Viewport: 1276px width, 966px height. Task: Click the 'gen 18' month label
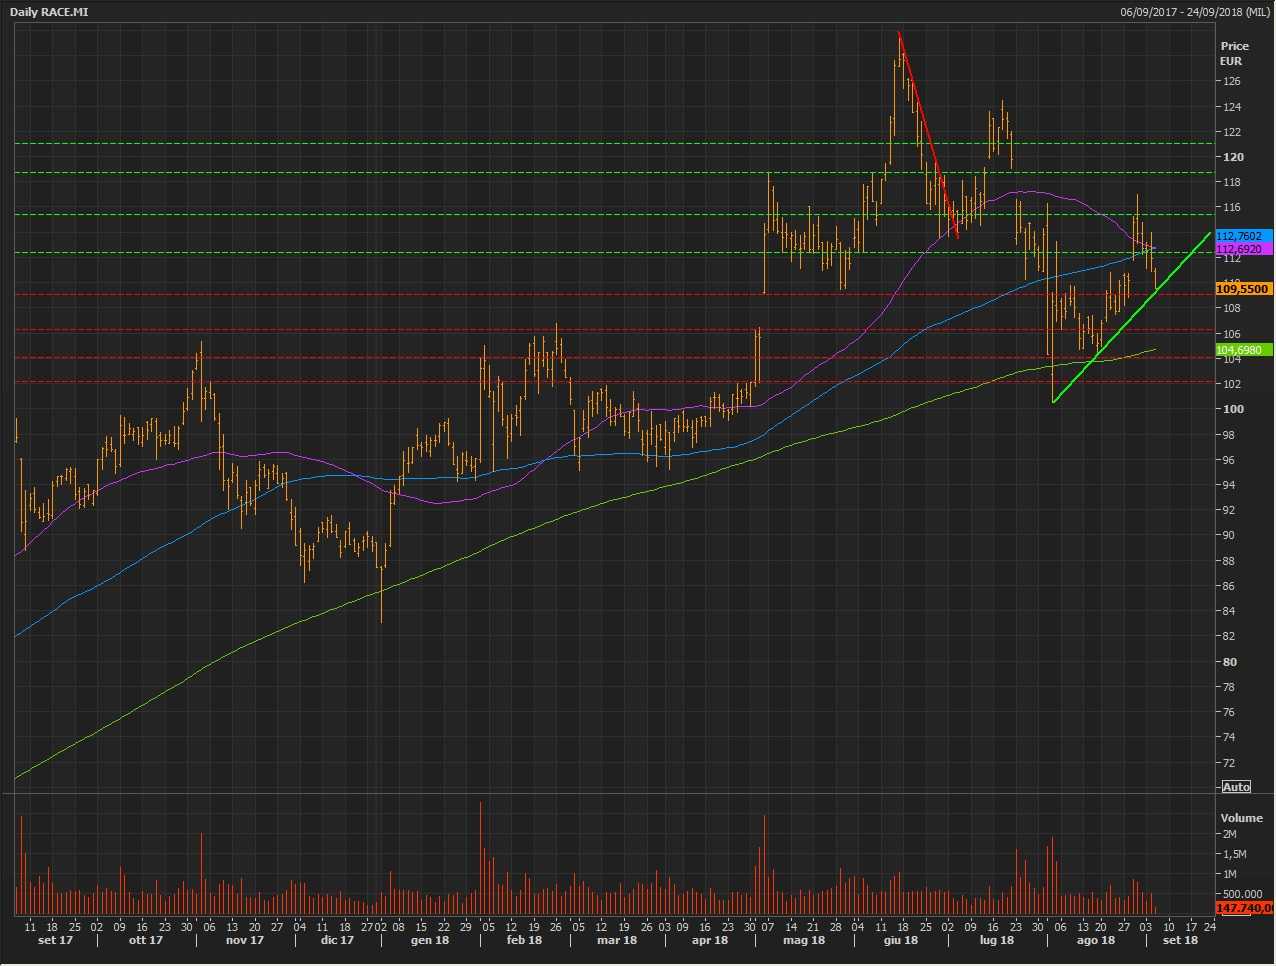430,941
